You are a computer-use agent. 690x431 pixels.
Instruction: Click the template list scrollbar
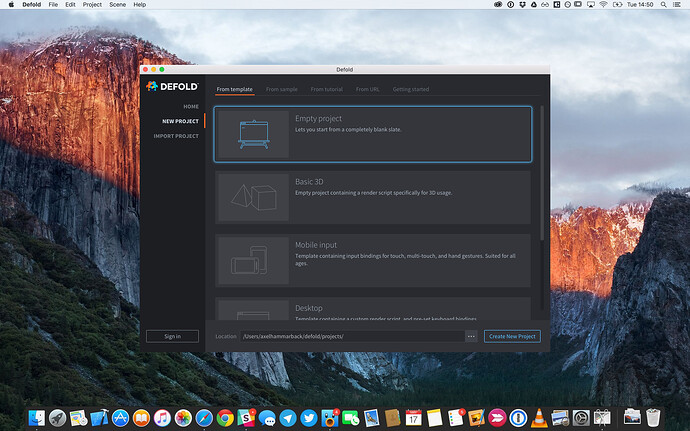pyautogui.click(x=542, y=170)
